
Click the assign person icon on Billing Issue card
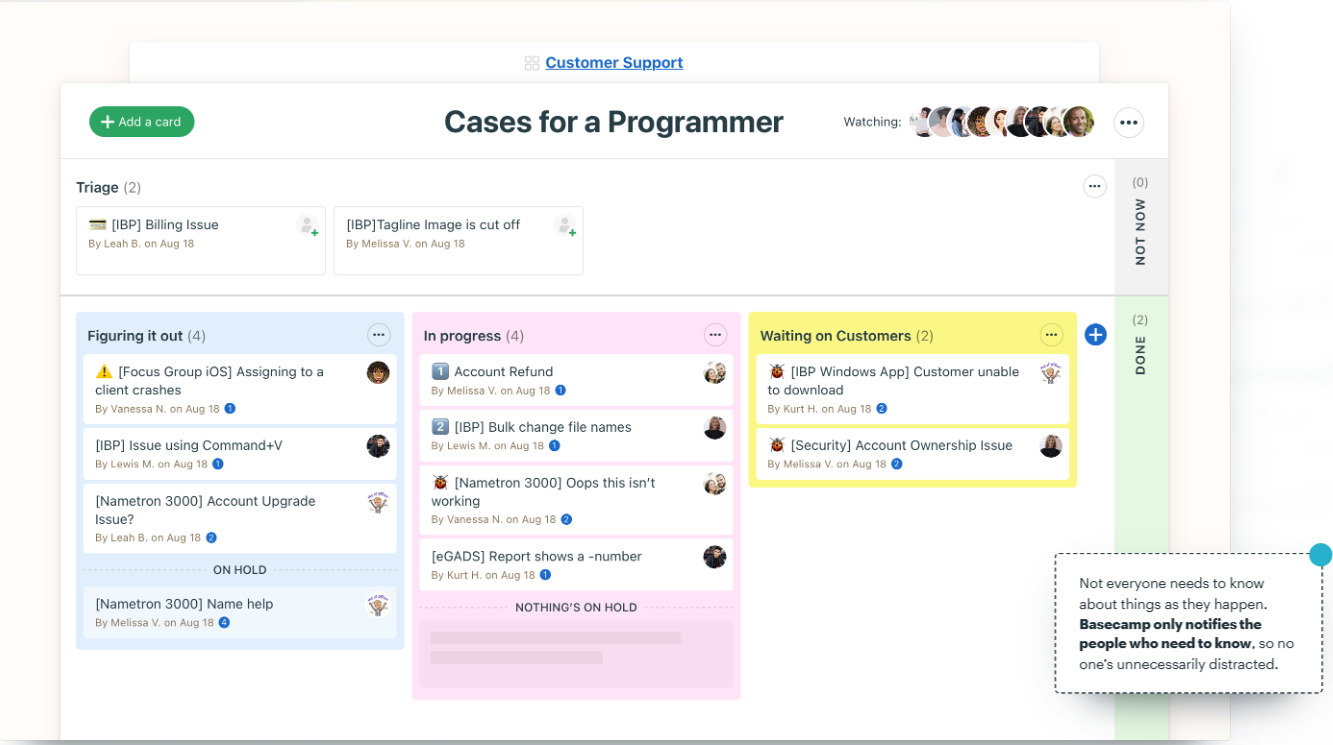click(307, 227)
